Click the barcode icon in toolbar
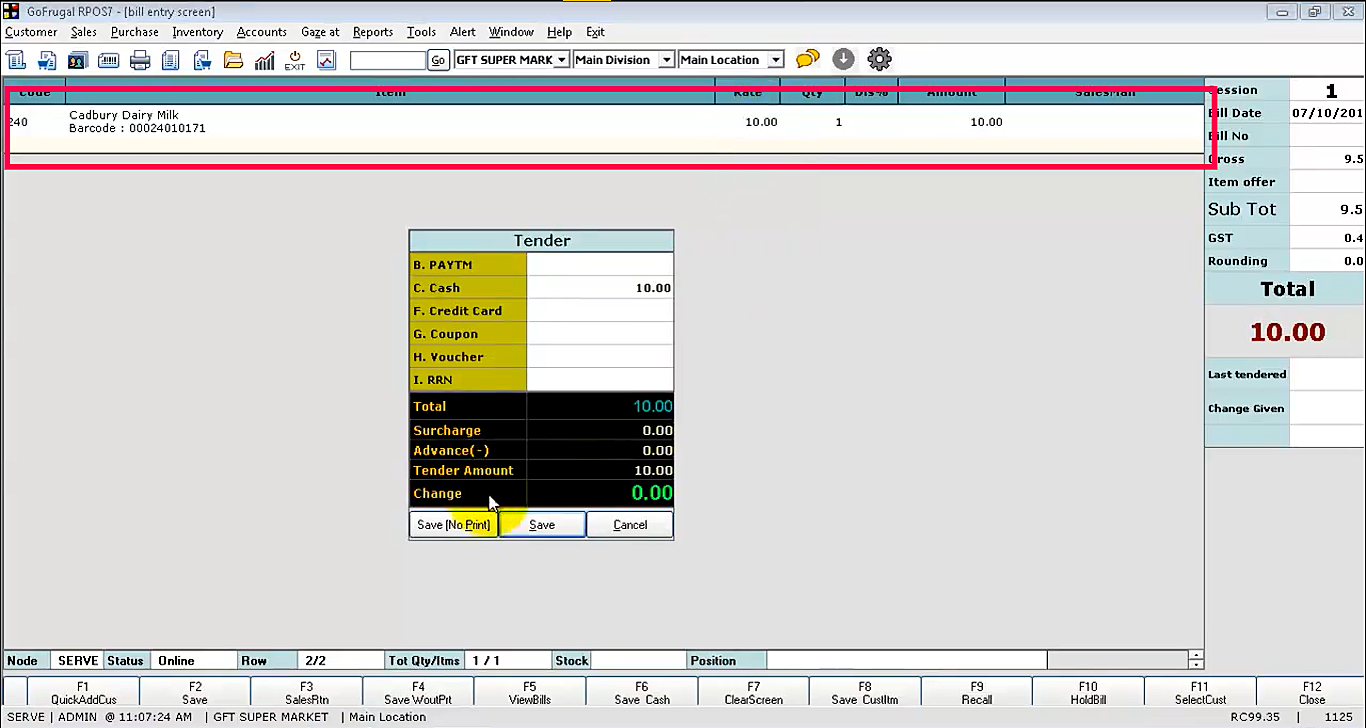The image size is (1366, 728). tap(108, 60)
